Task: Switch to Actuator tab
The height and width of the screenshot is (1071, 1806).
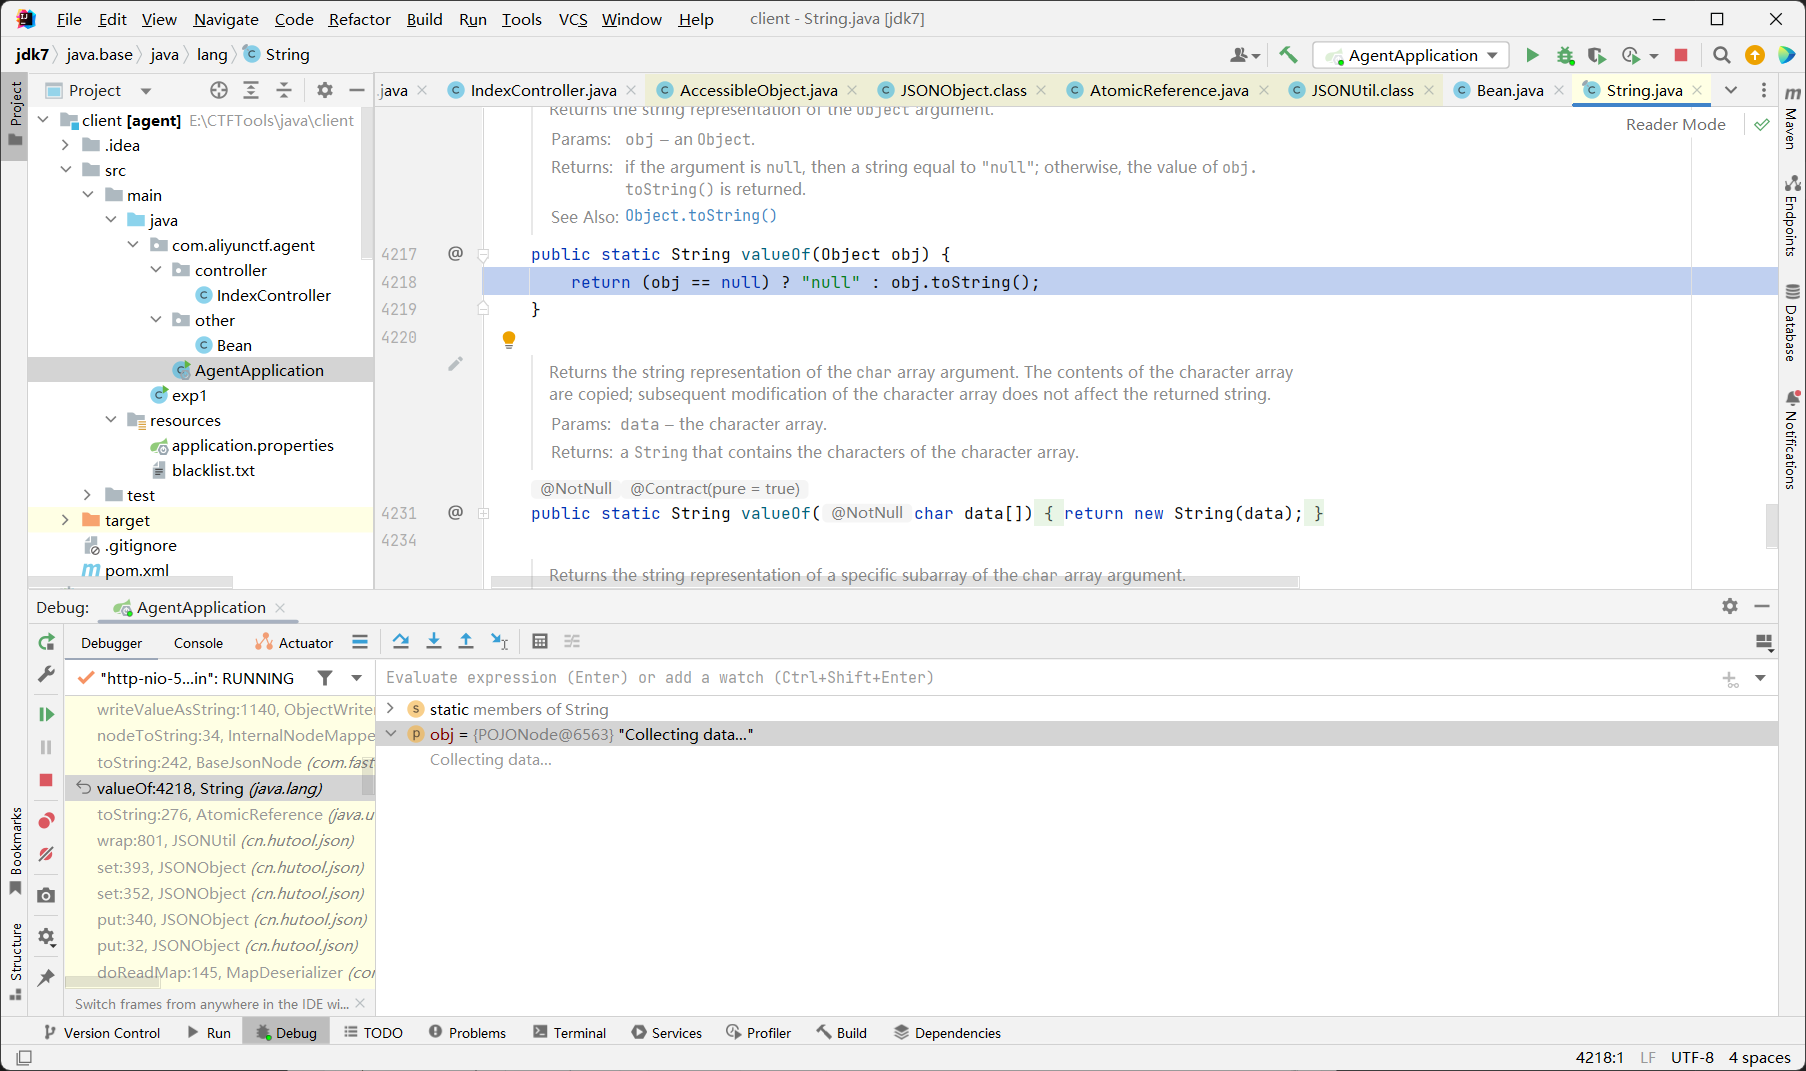Action: point(294,643)
